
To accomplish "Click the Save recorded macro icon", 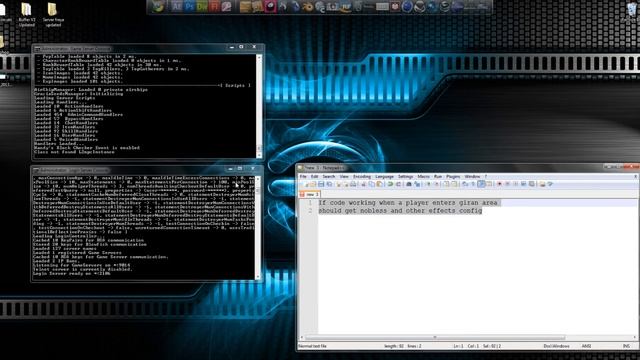I will coord(532,184).
